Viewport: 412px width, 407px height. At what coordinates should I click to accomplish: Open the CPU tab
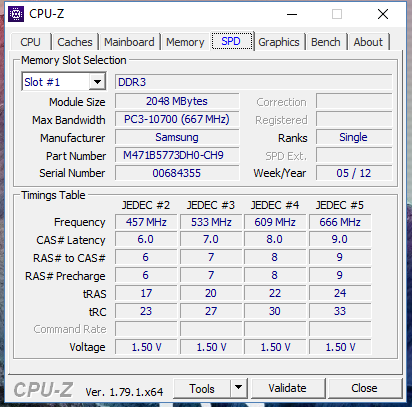click(30, 42)
